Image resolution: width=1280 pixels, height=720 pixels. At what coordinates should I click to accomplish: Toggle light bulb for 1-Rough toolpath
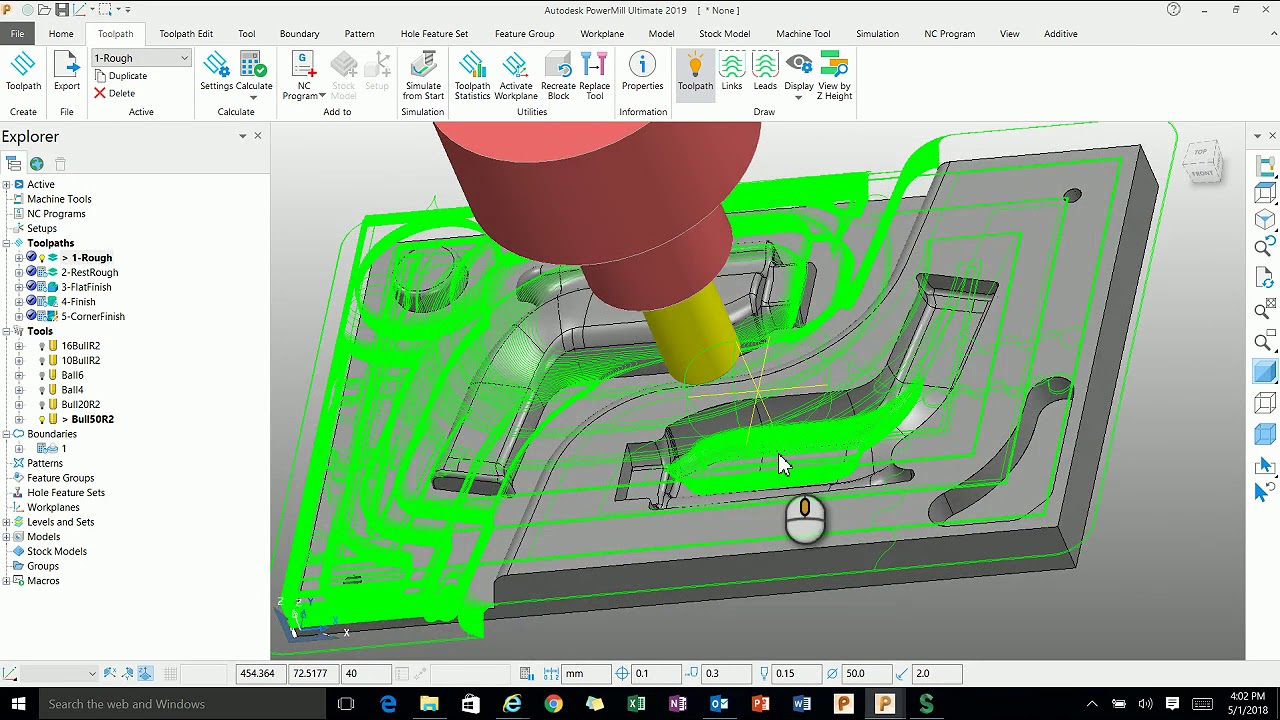tap(42, 258)
